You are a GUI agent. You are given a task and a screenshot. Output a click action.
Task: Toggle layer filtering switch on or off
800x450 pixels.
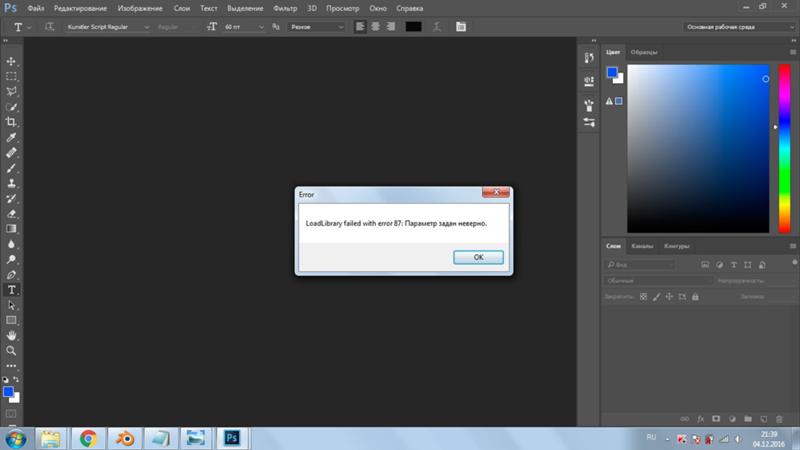(794, 262)
